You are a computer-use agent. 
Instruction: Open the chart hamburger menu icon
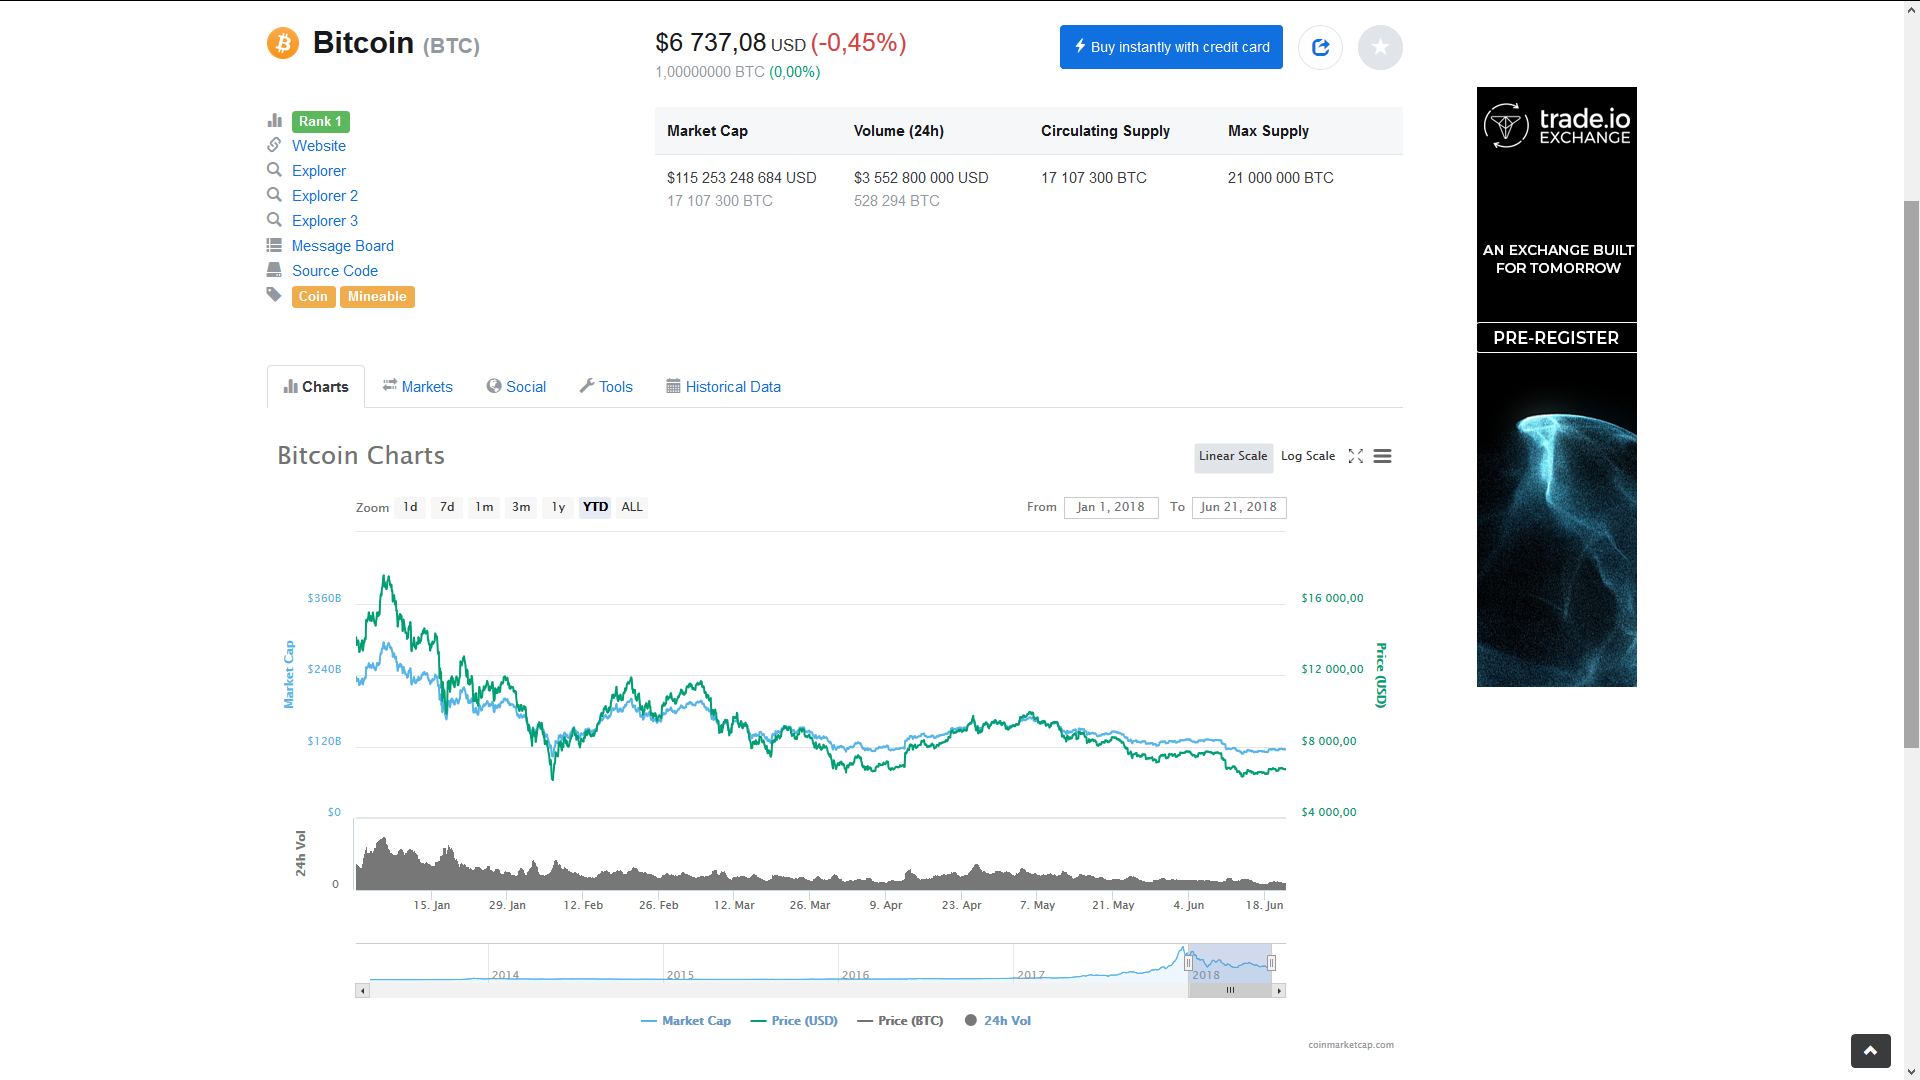pos(1382,456)
